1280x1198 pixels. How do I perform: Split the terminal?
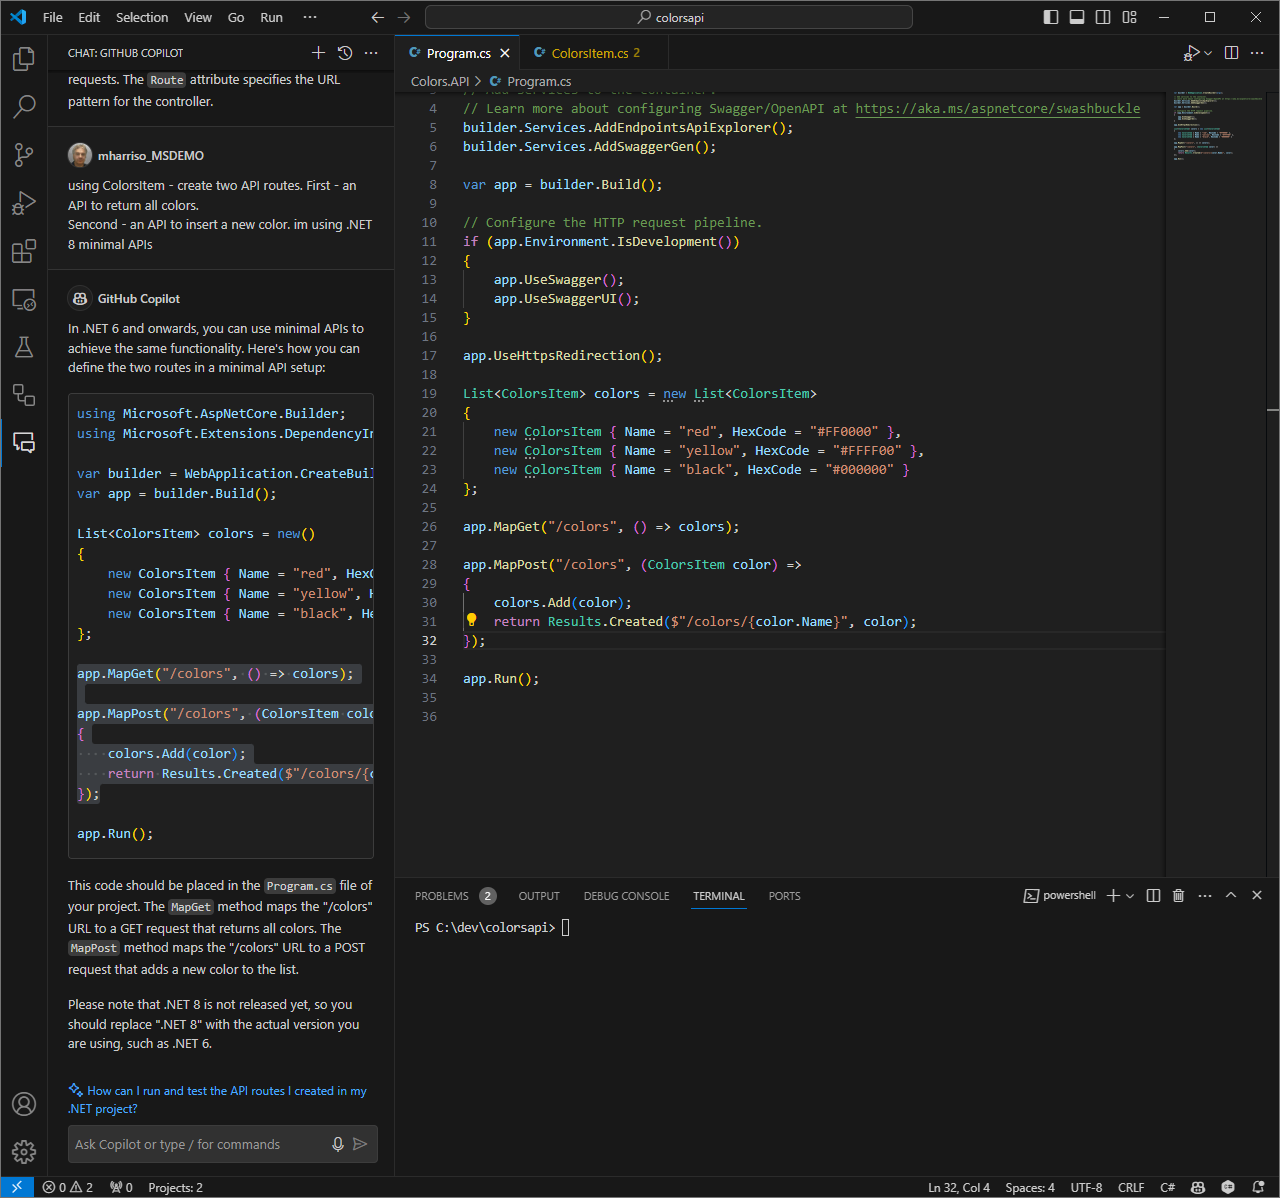pyautogui.click(x=1153, y=896)
